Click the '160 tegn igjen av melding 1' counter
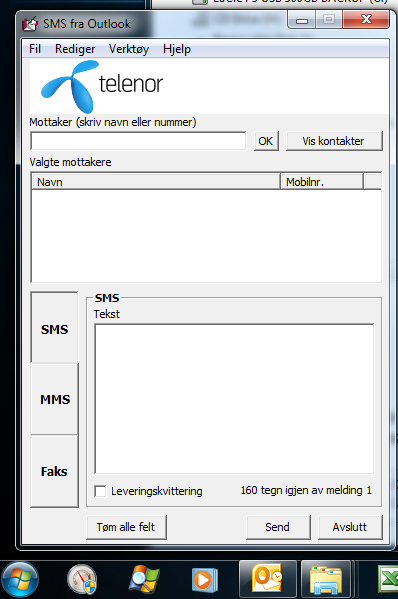The width and height of the screenshot is (398, 599). point(306,490)
